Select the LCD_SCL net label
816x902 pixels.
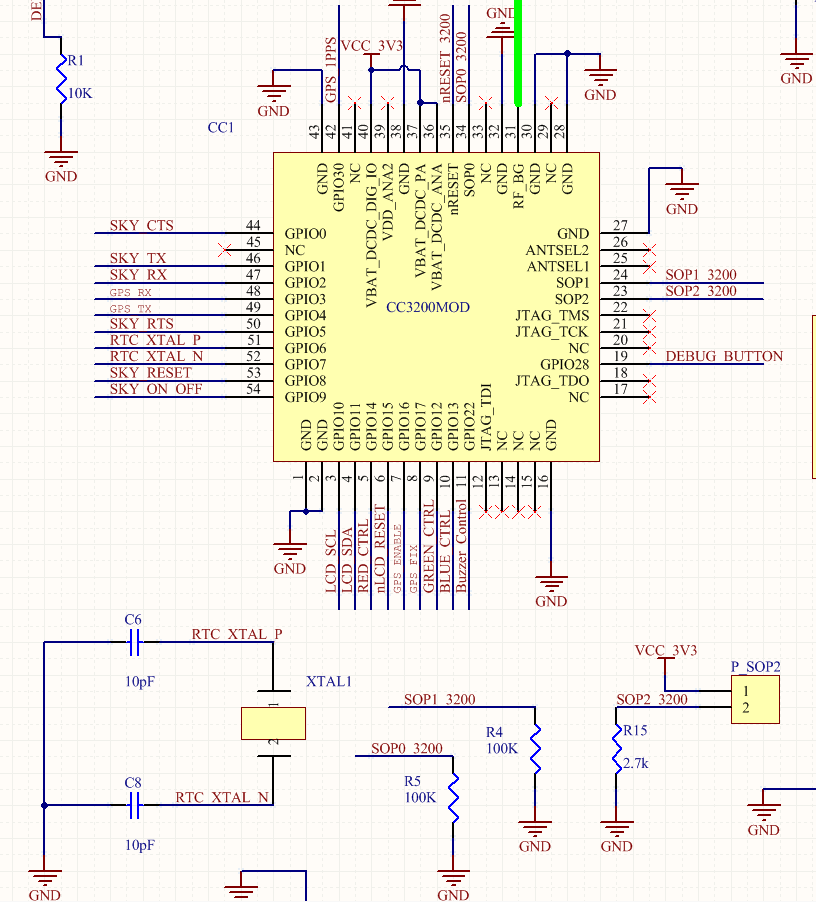click(x=331, y=561)
